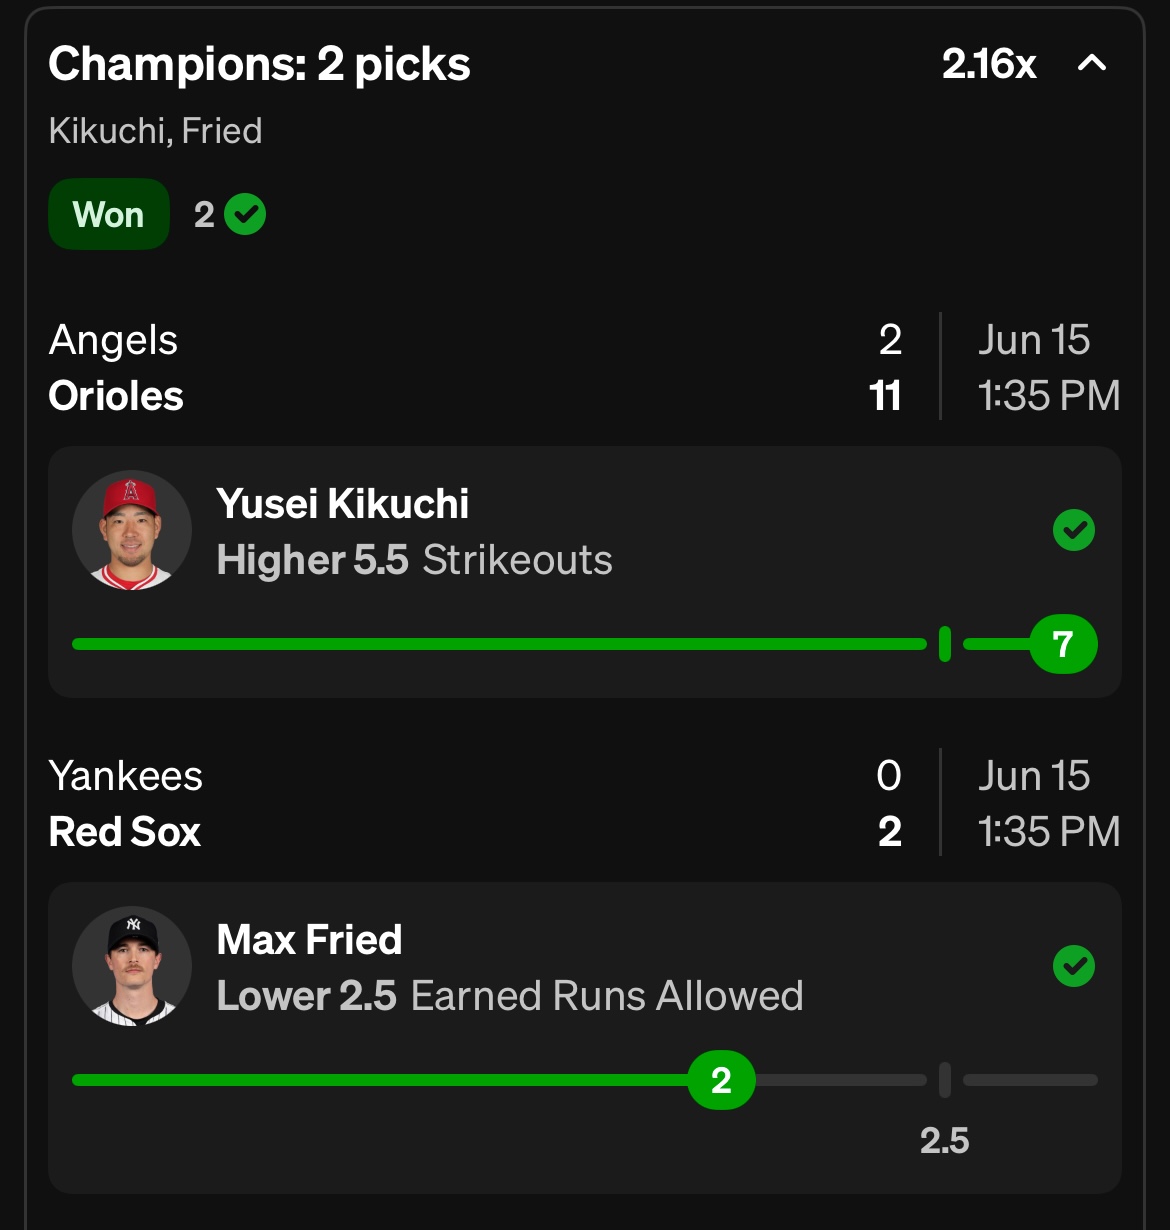
Task: Select the Orioles team name
Action: pos(116,396)
